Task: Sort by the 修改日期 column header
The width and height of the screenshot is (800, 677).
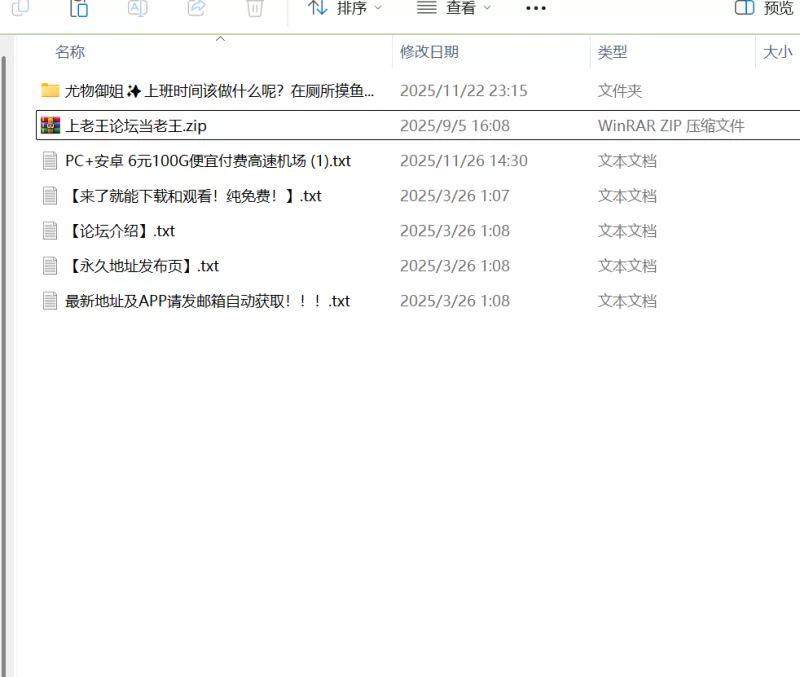Action: [429, 52]
